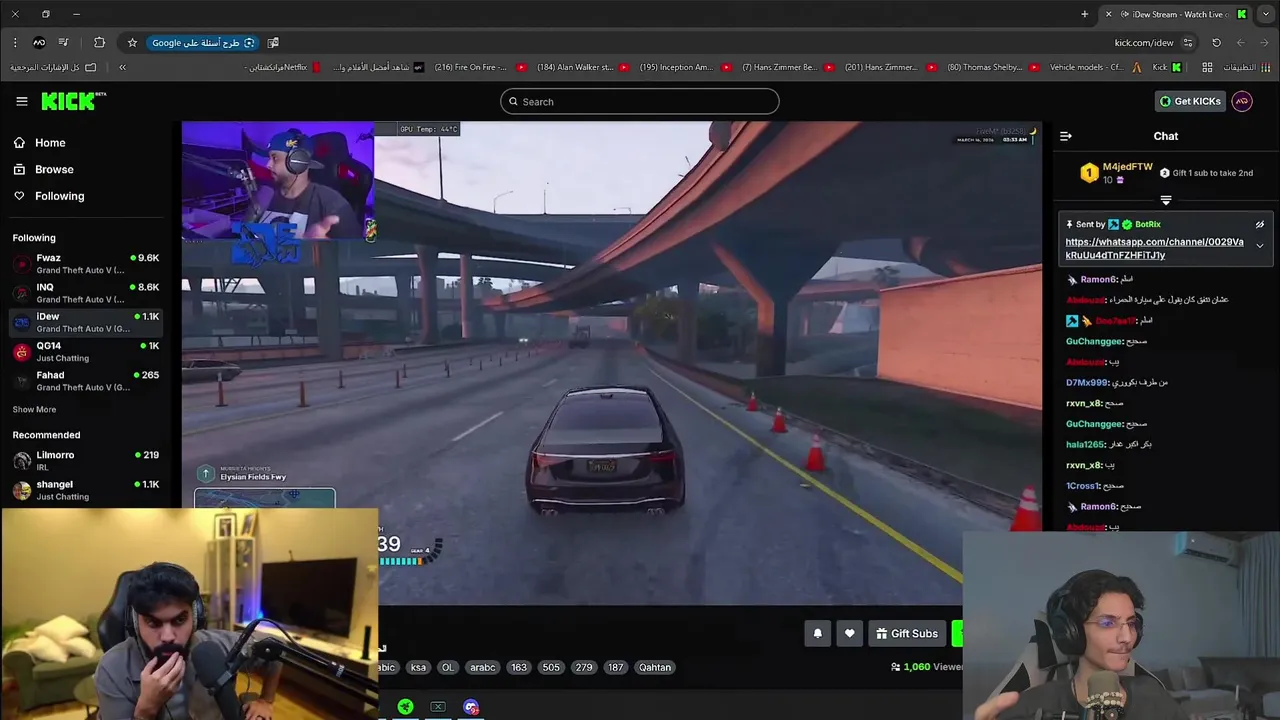
Task: Open Browse in Kick sidebar
Action: coord(43,170)
